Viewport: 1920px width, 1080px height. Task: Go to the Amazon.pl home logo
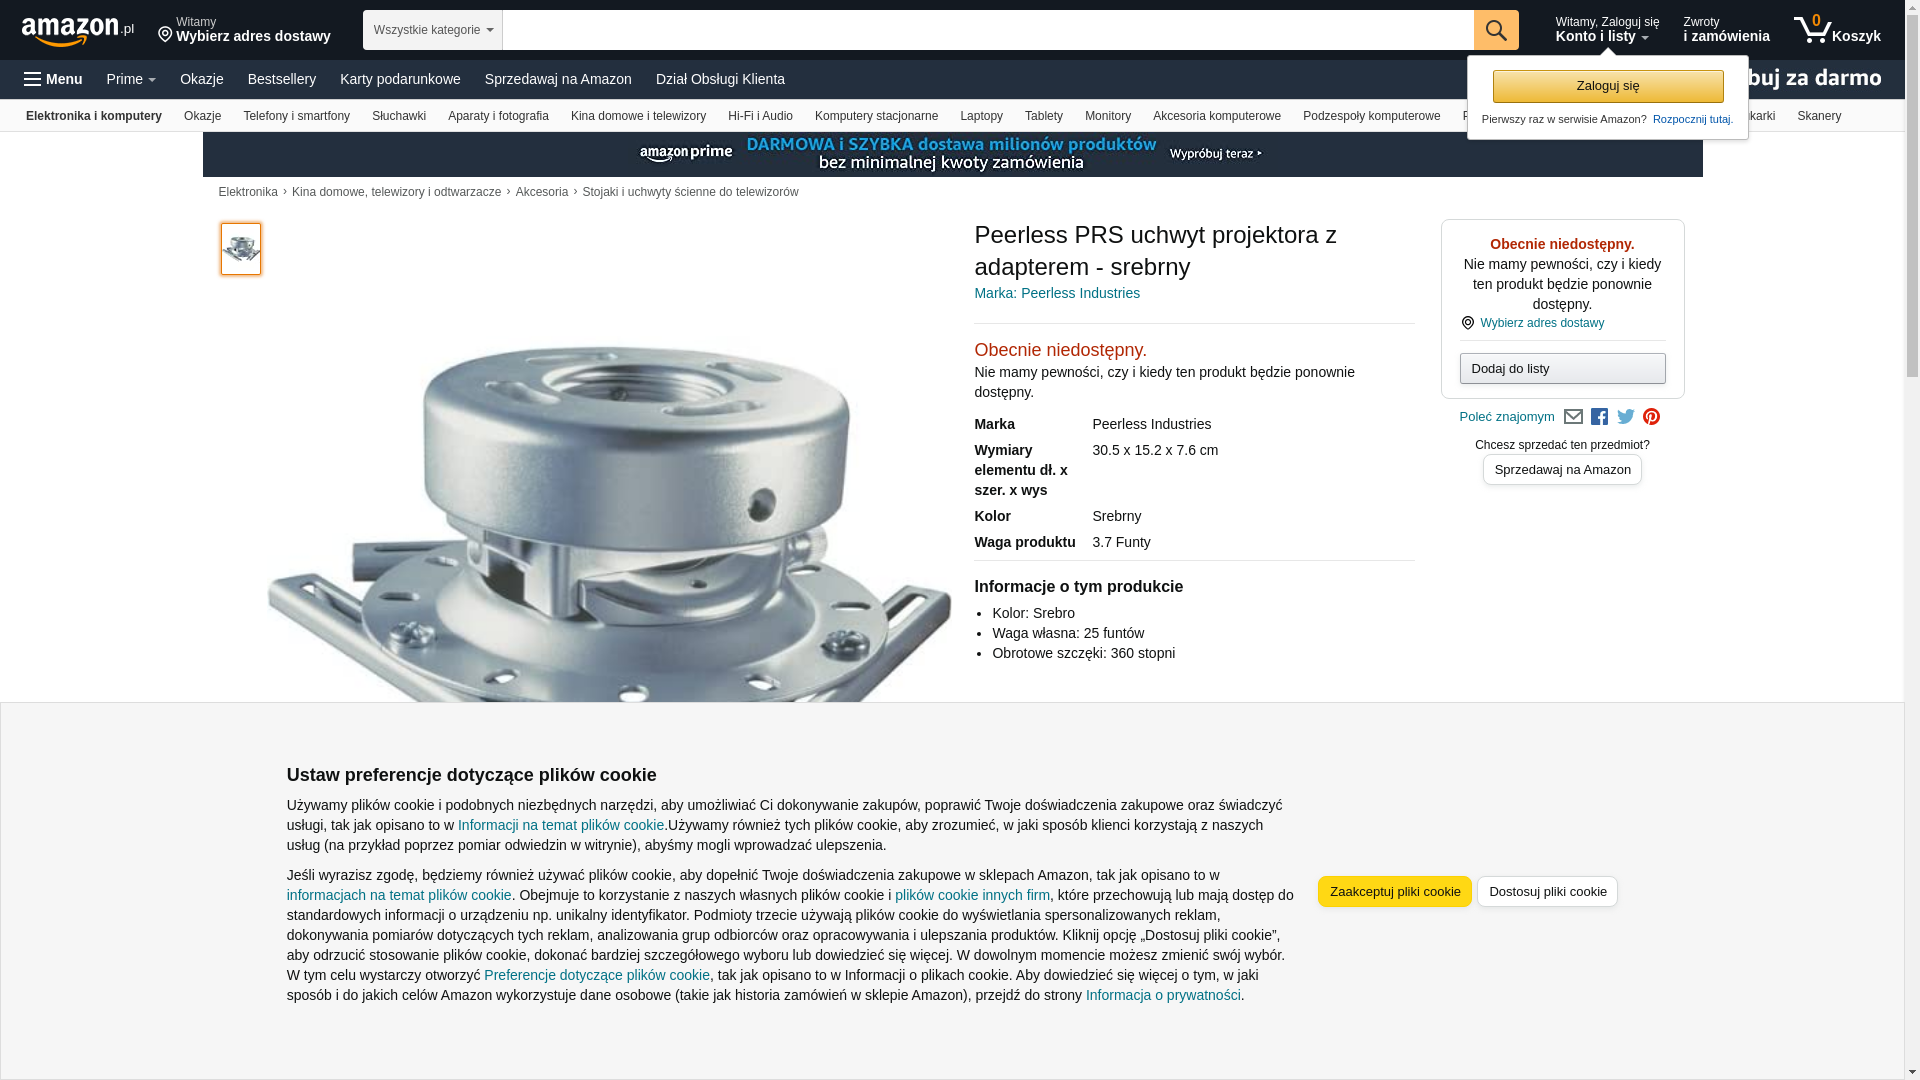tap(78, 30)
